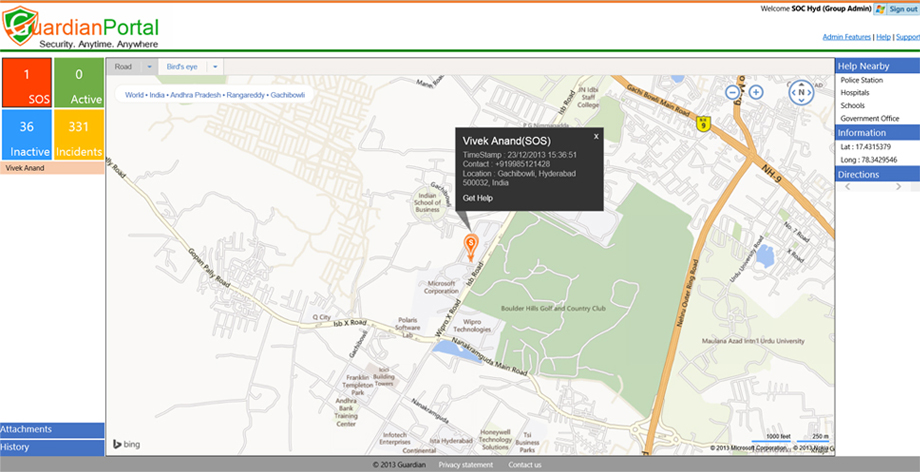The image size is (920, 472).
Task: Open the red SOS tile
Action: (27, 83)
